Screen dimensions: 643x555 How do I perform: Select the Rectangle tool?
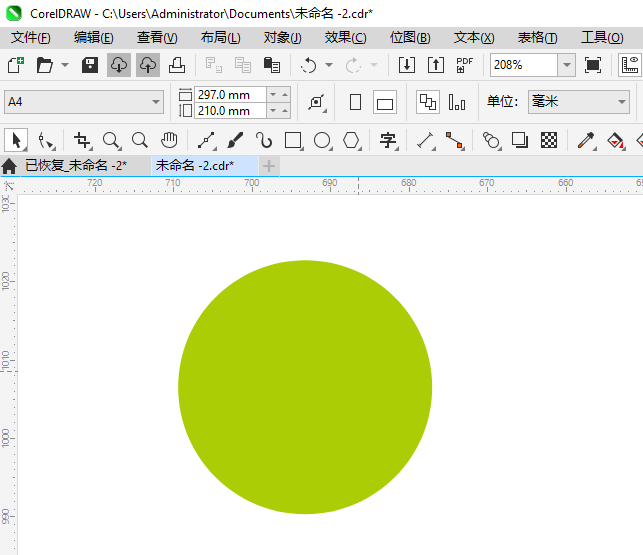tap(293, 140)
